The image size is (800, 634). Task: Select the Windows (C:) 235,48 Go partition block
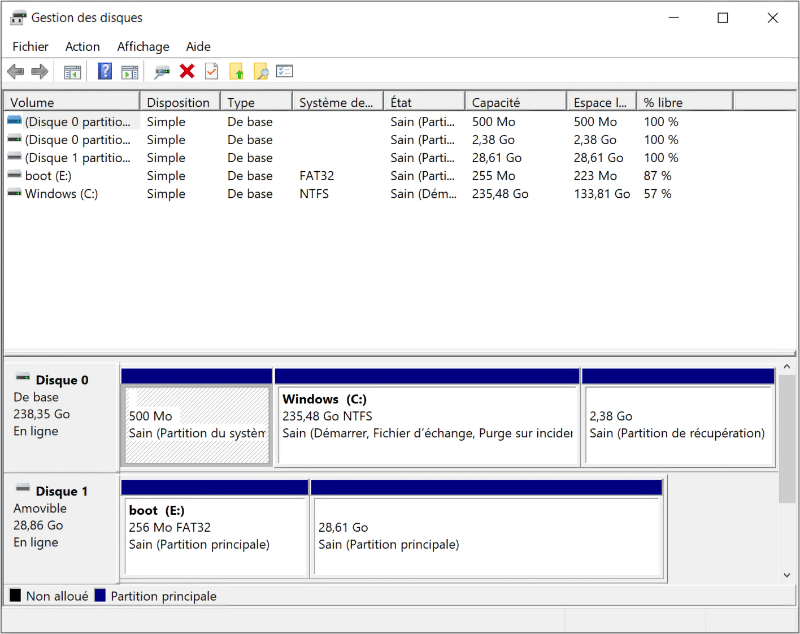[428, 417]
